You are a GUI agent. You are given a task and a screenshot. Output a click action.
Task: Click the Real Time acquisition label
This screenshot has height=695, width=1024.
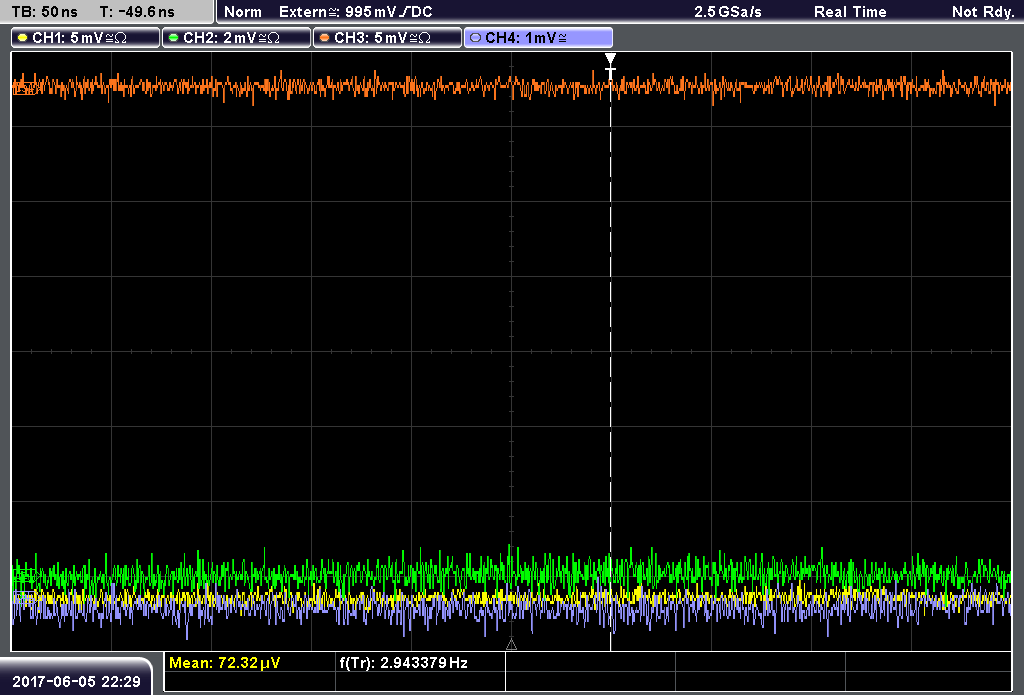pos(850,12)
